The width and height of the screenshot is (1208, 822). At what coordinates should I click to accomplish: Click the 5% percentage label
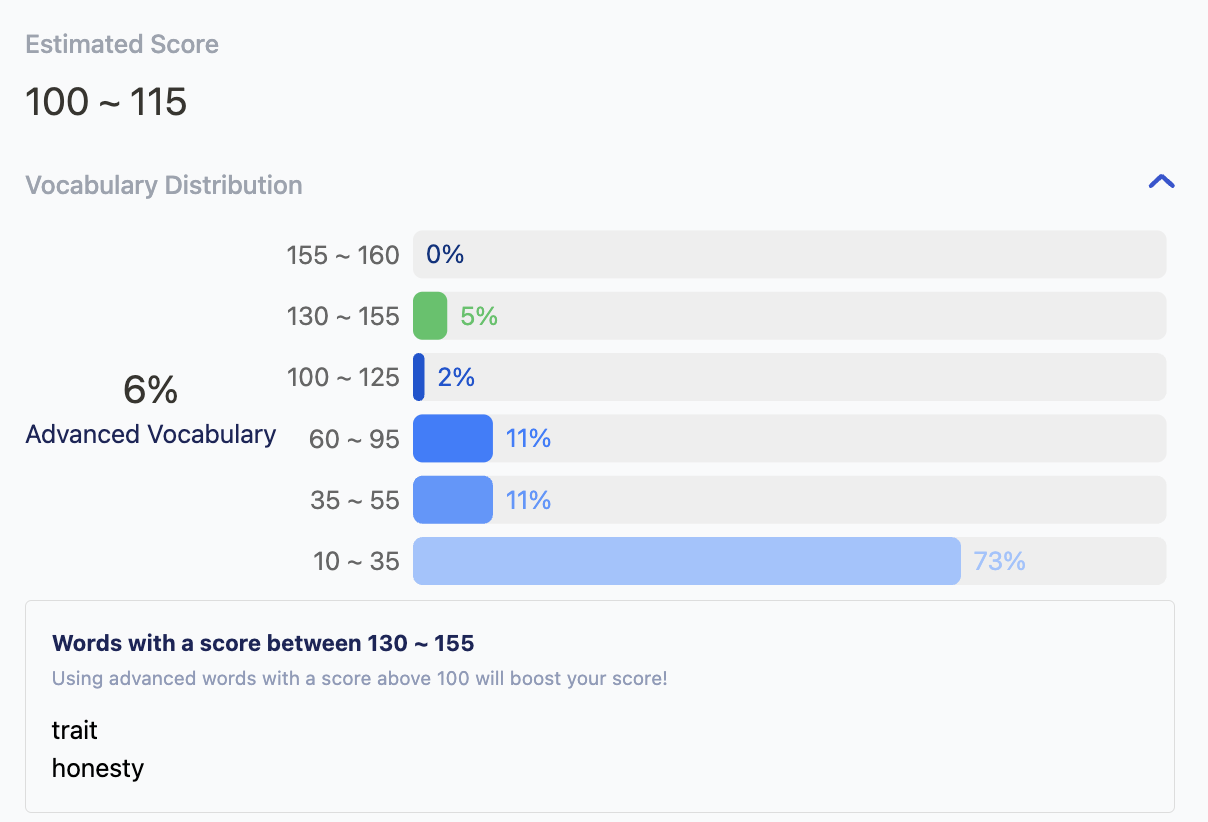pos(479,316)
